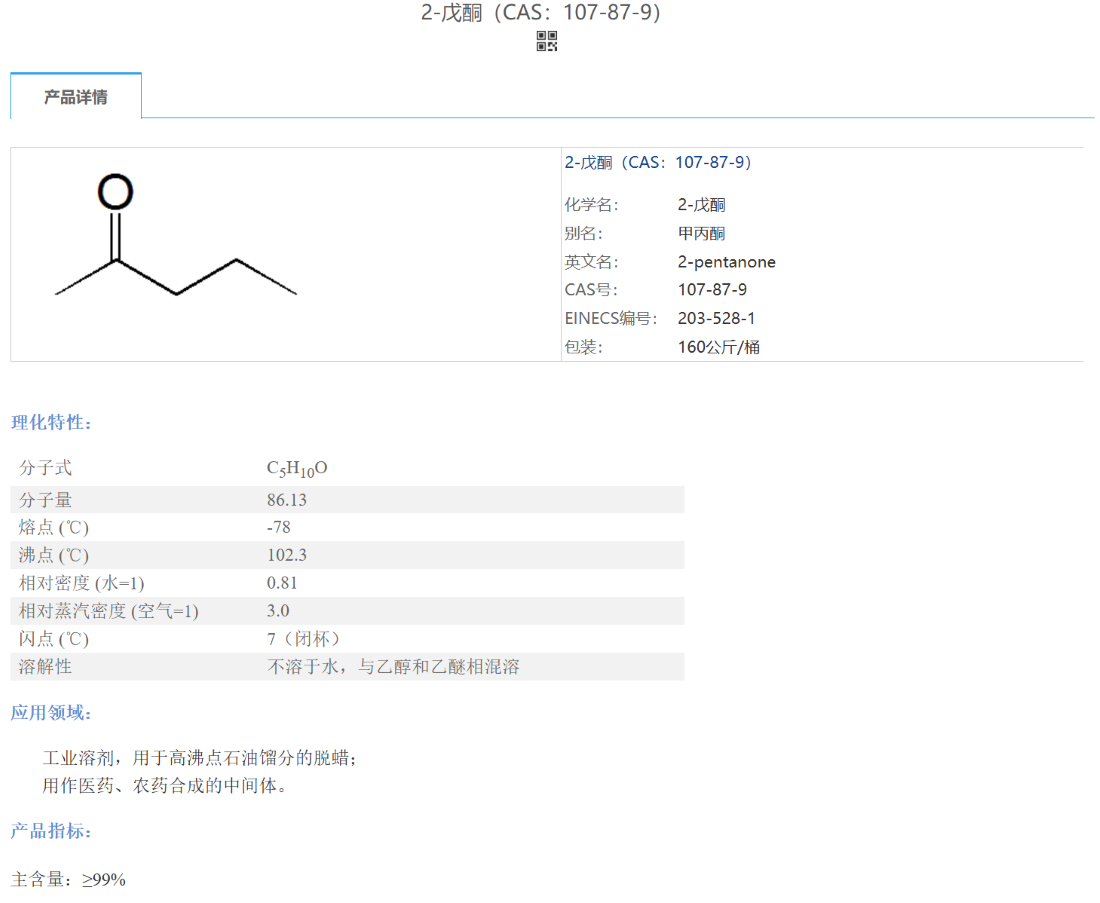
Task: Select the 闪点 row value 7（闭杯）
Action: [x=307, y=639]
